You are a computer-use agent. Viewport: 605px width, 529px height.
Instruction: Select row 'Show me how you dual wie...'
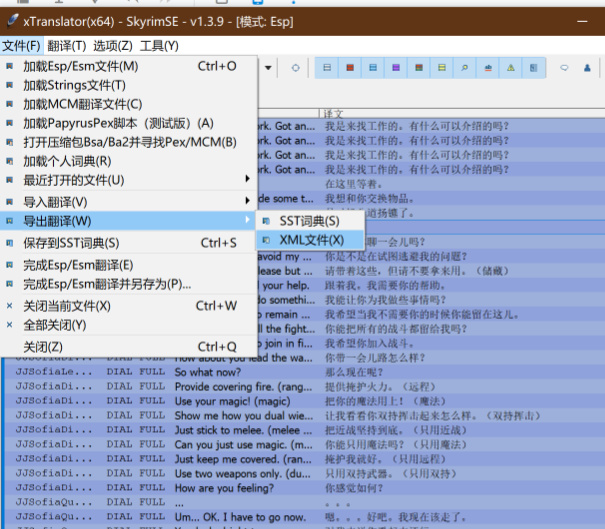click(x=305, y=416)
